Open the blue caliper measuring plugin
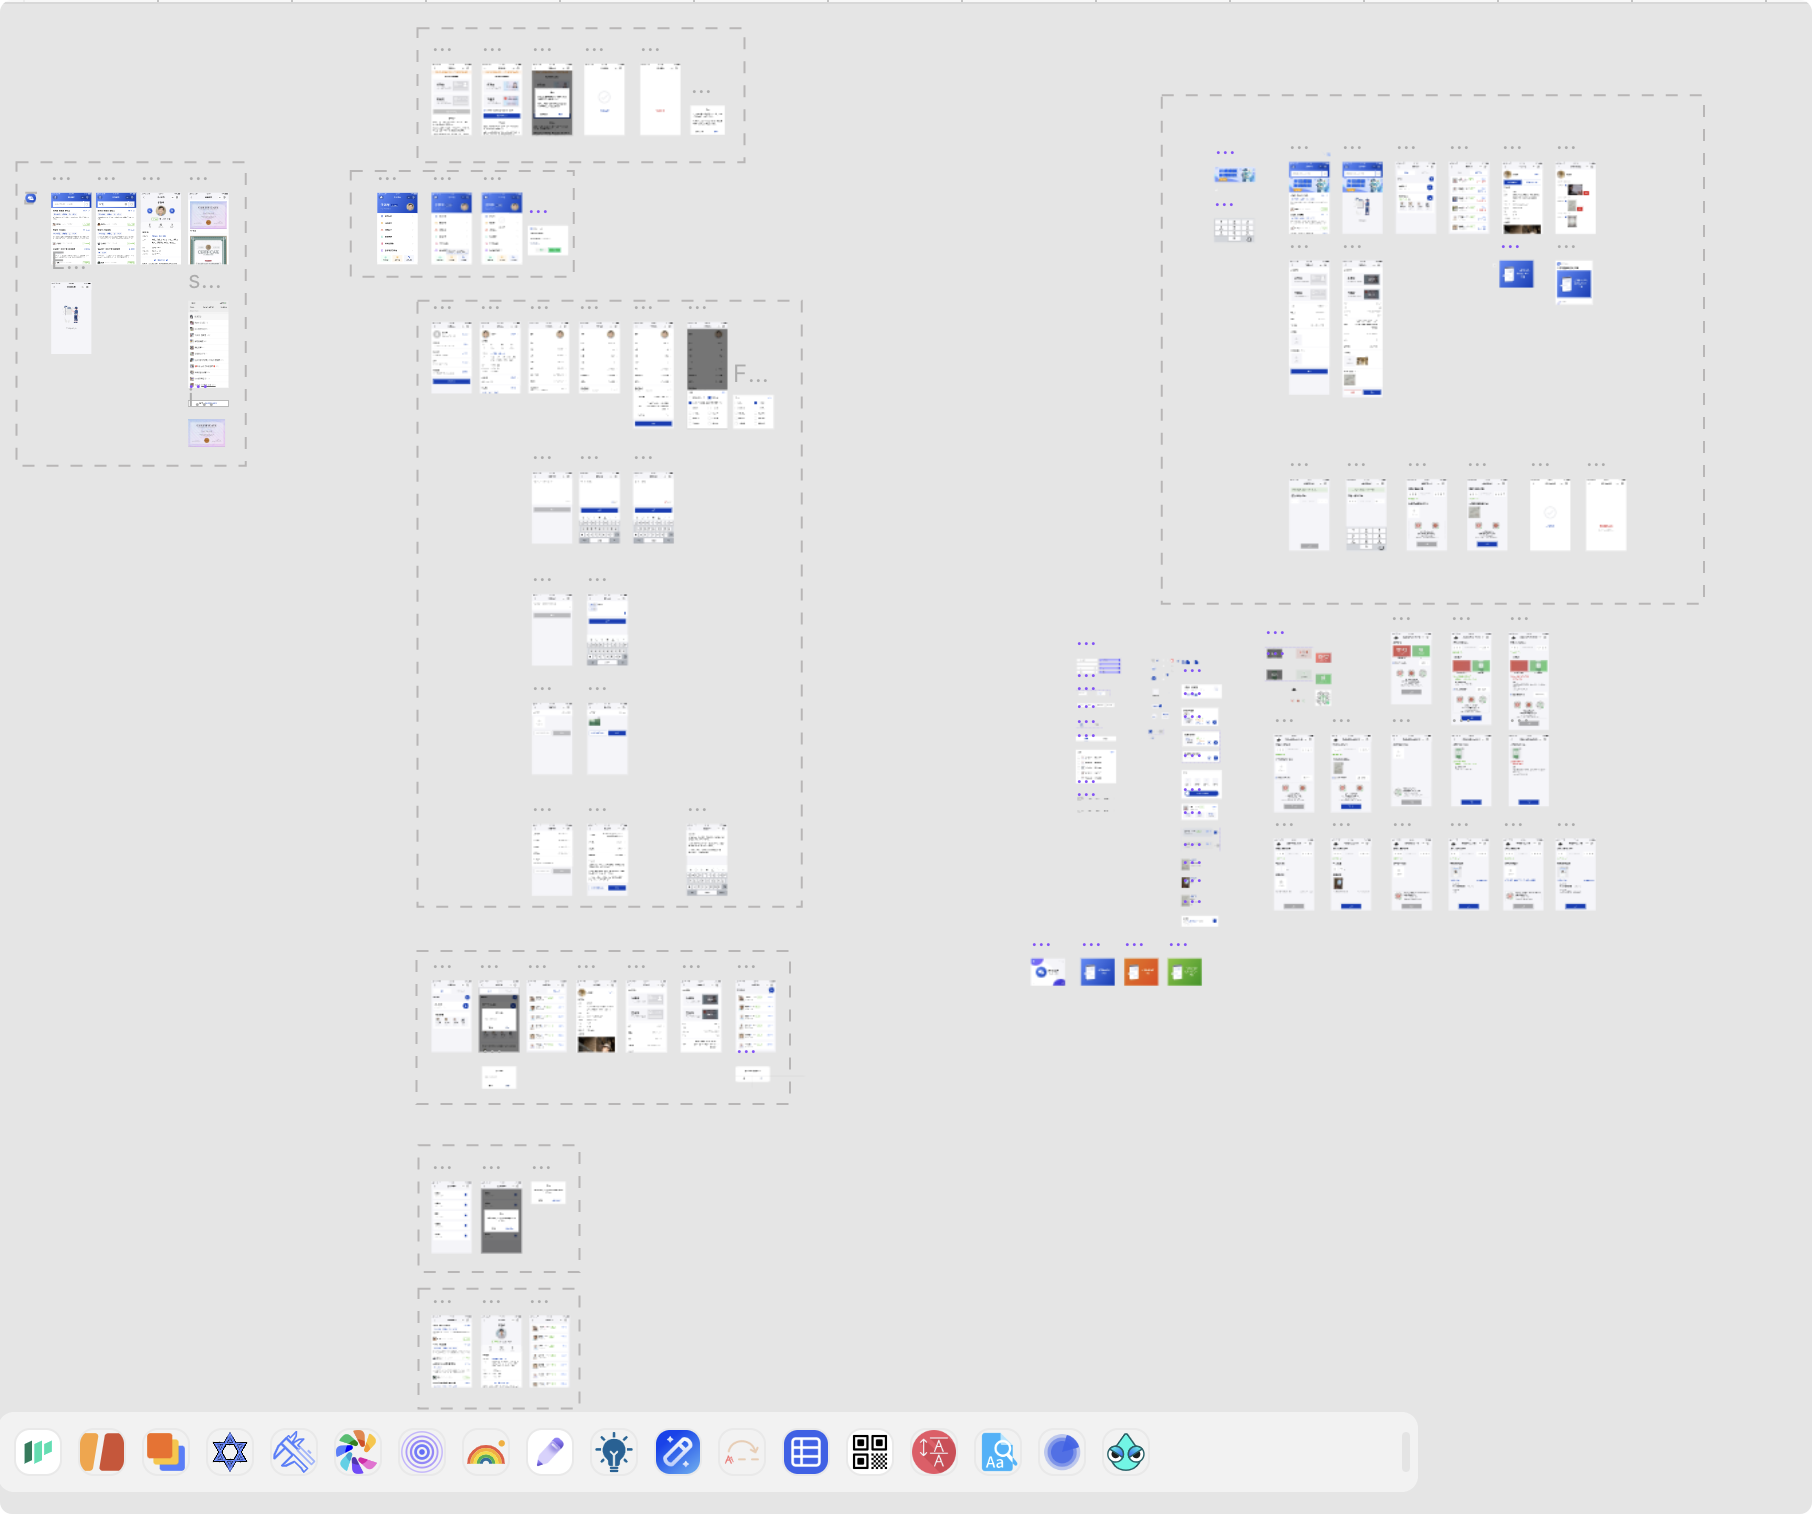The width and height of the screenshot is (1812, 1514). [294, 1452]
